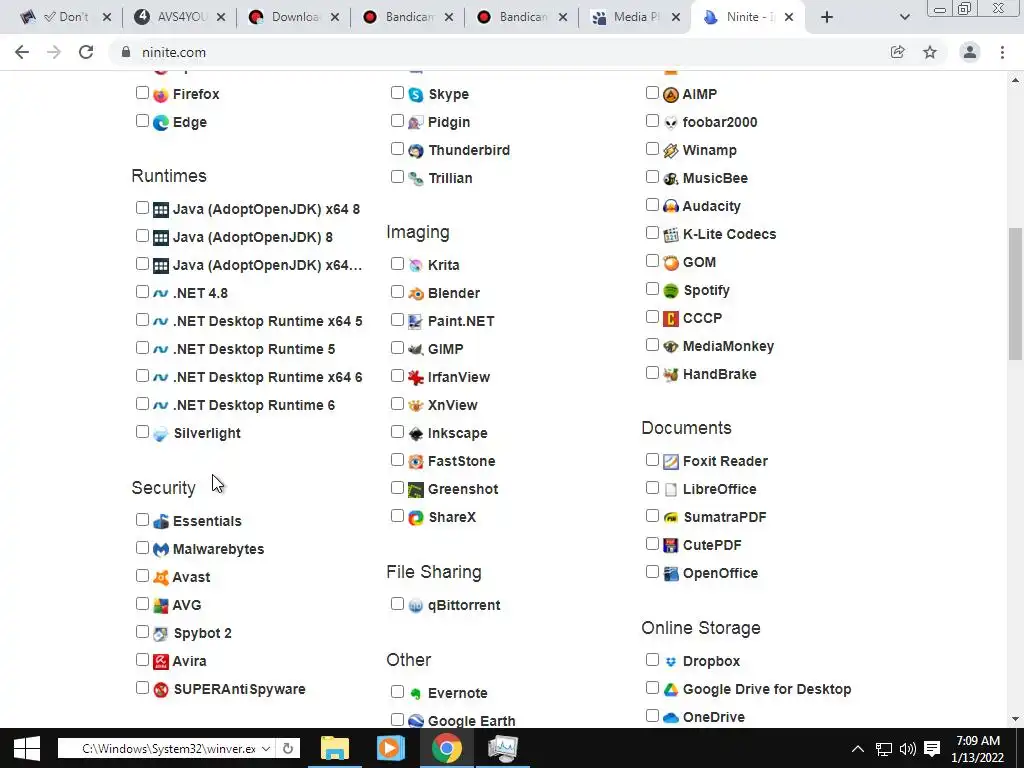Switch to the Media Pl tab
1024x768 pixels.
[635, 17]
